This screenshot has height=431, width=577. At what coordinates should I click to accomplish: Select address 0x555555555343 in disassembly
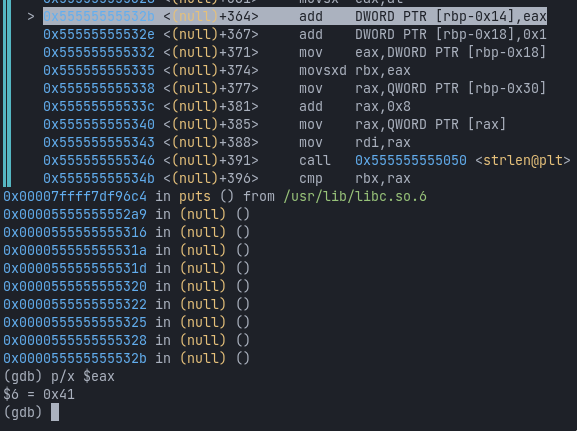[99, 143]
